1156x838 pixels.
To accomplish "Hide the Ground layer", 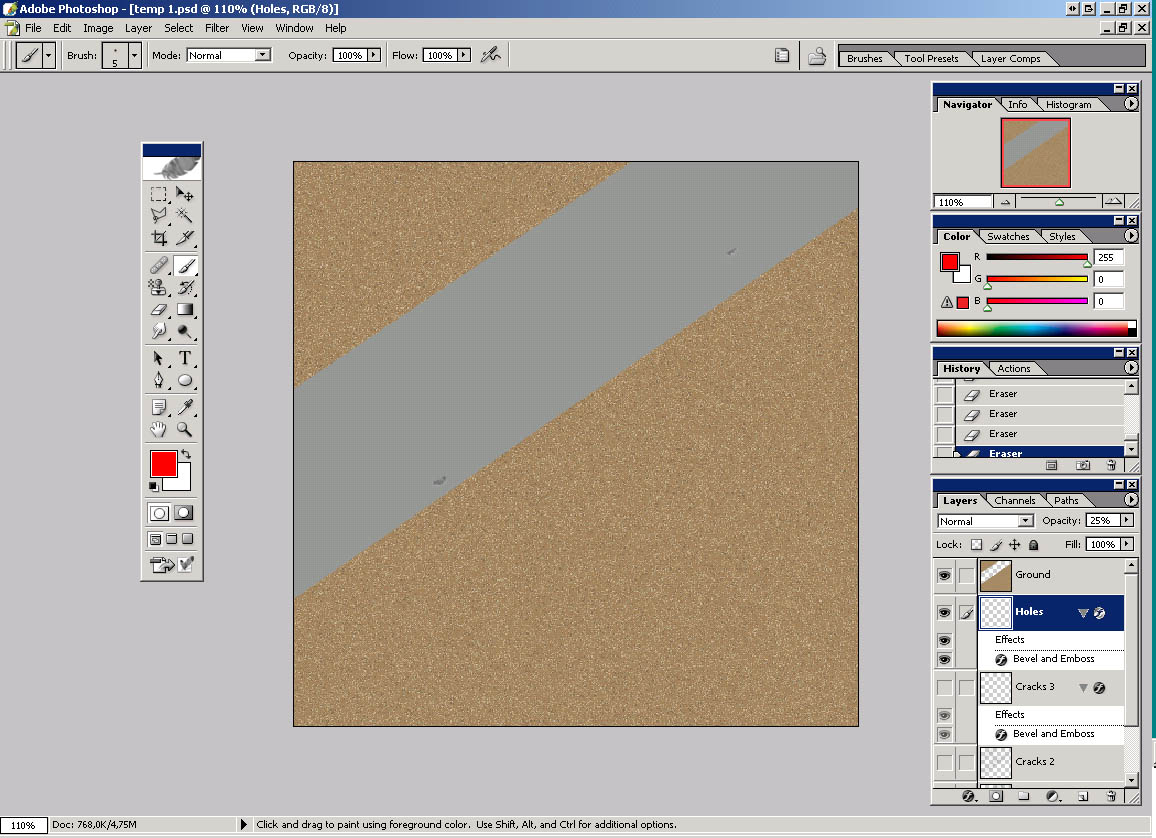I will (x=944, y=576).
